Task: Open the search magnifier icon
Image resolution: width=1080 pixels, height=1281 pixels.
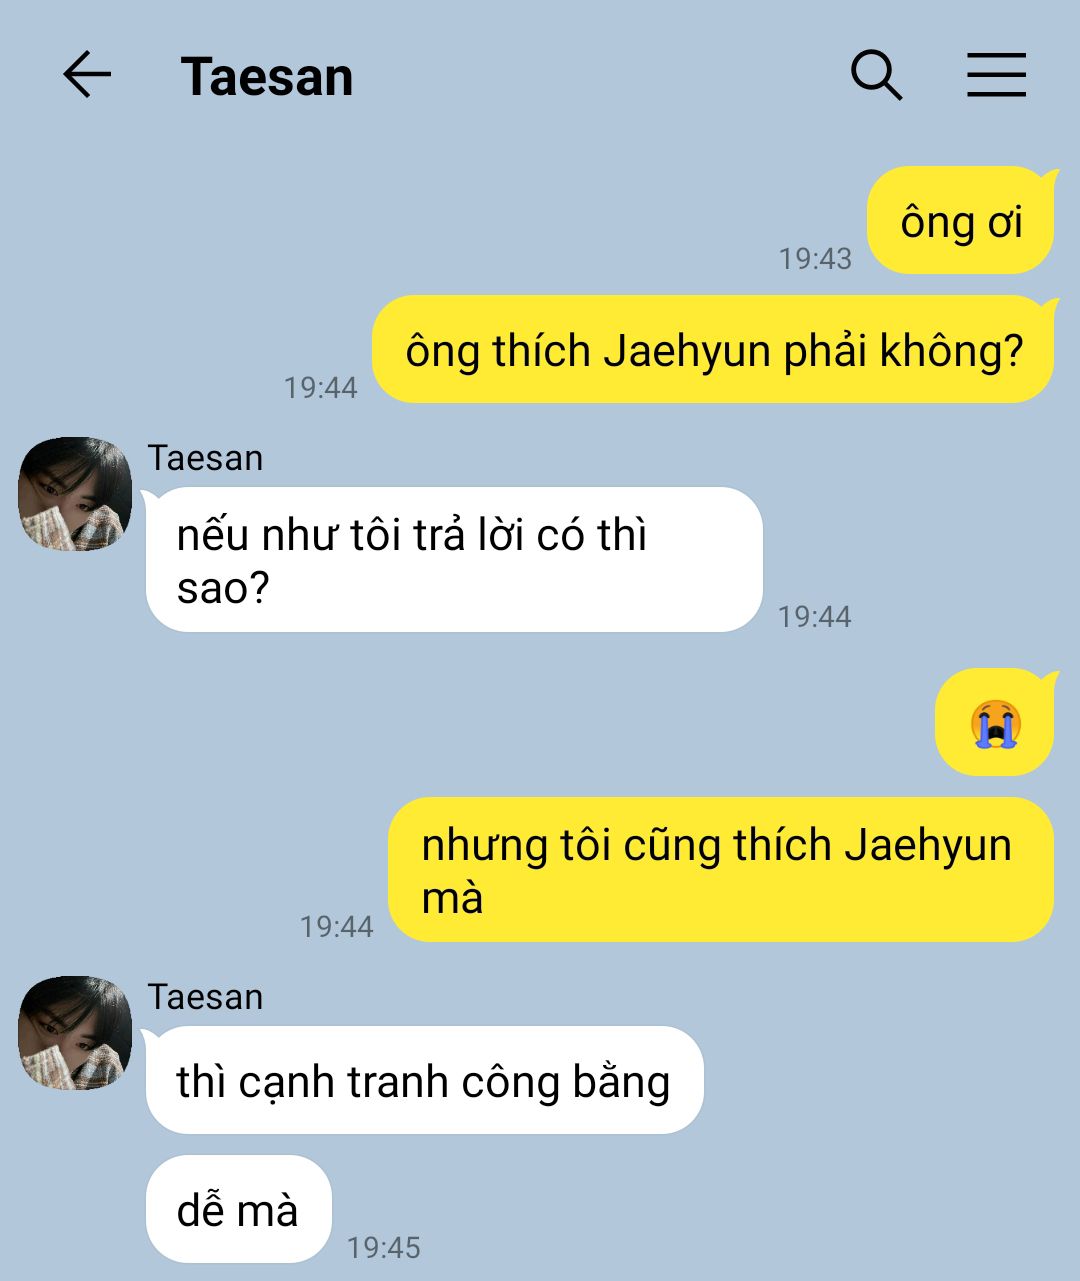Action: pyautogui.click(x=876, y=75)
